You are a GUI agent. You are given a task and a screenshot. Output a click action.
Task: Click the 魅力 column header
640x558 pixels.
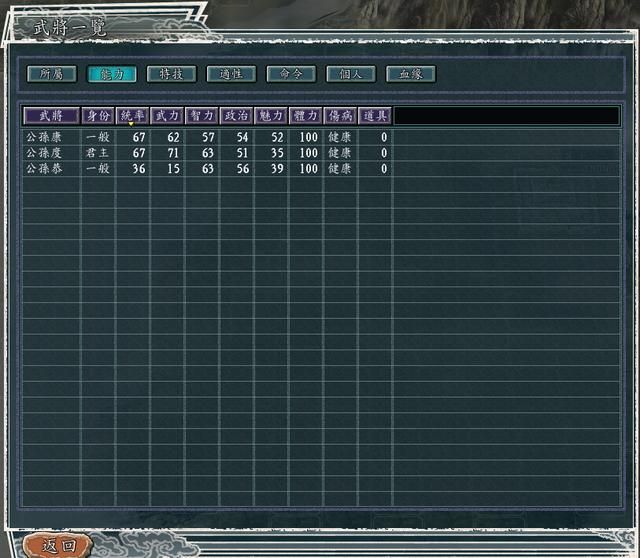(x=271, y=116)
